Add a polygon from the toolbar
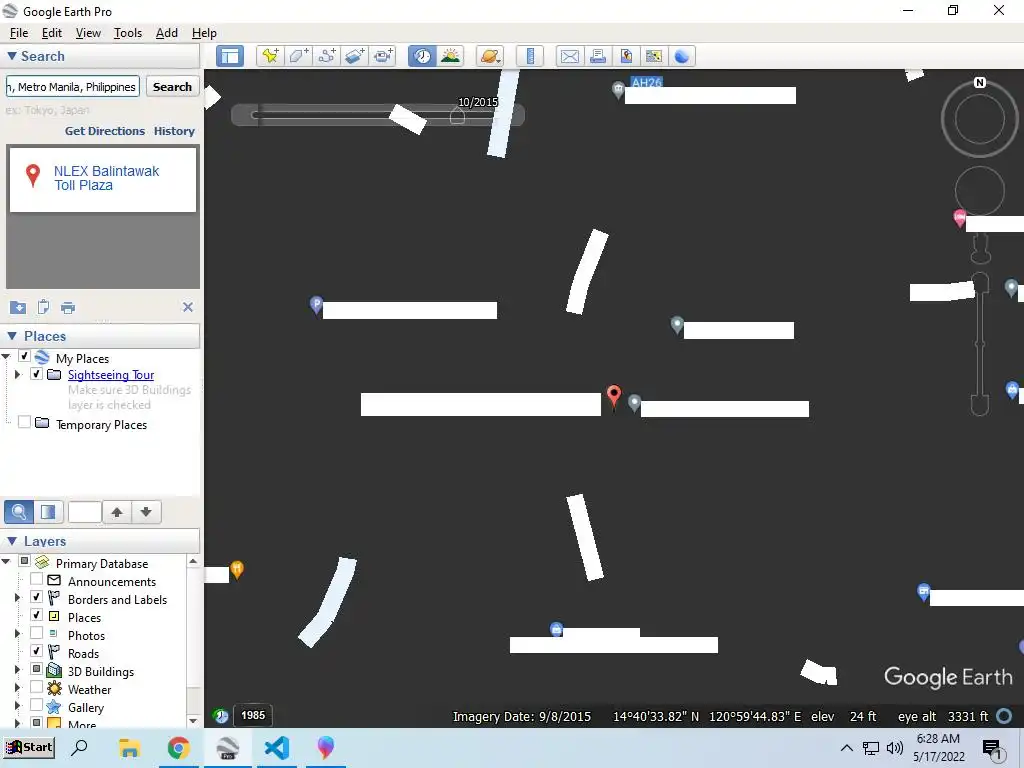Viewport: 1024px width, 768px height. (298, 56)
